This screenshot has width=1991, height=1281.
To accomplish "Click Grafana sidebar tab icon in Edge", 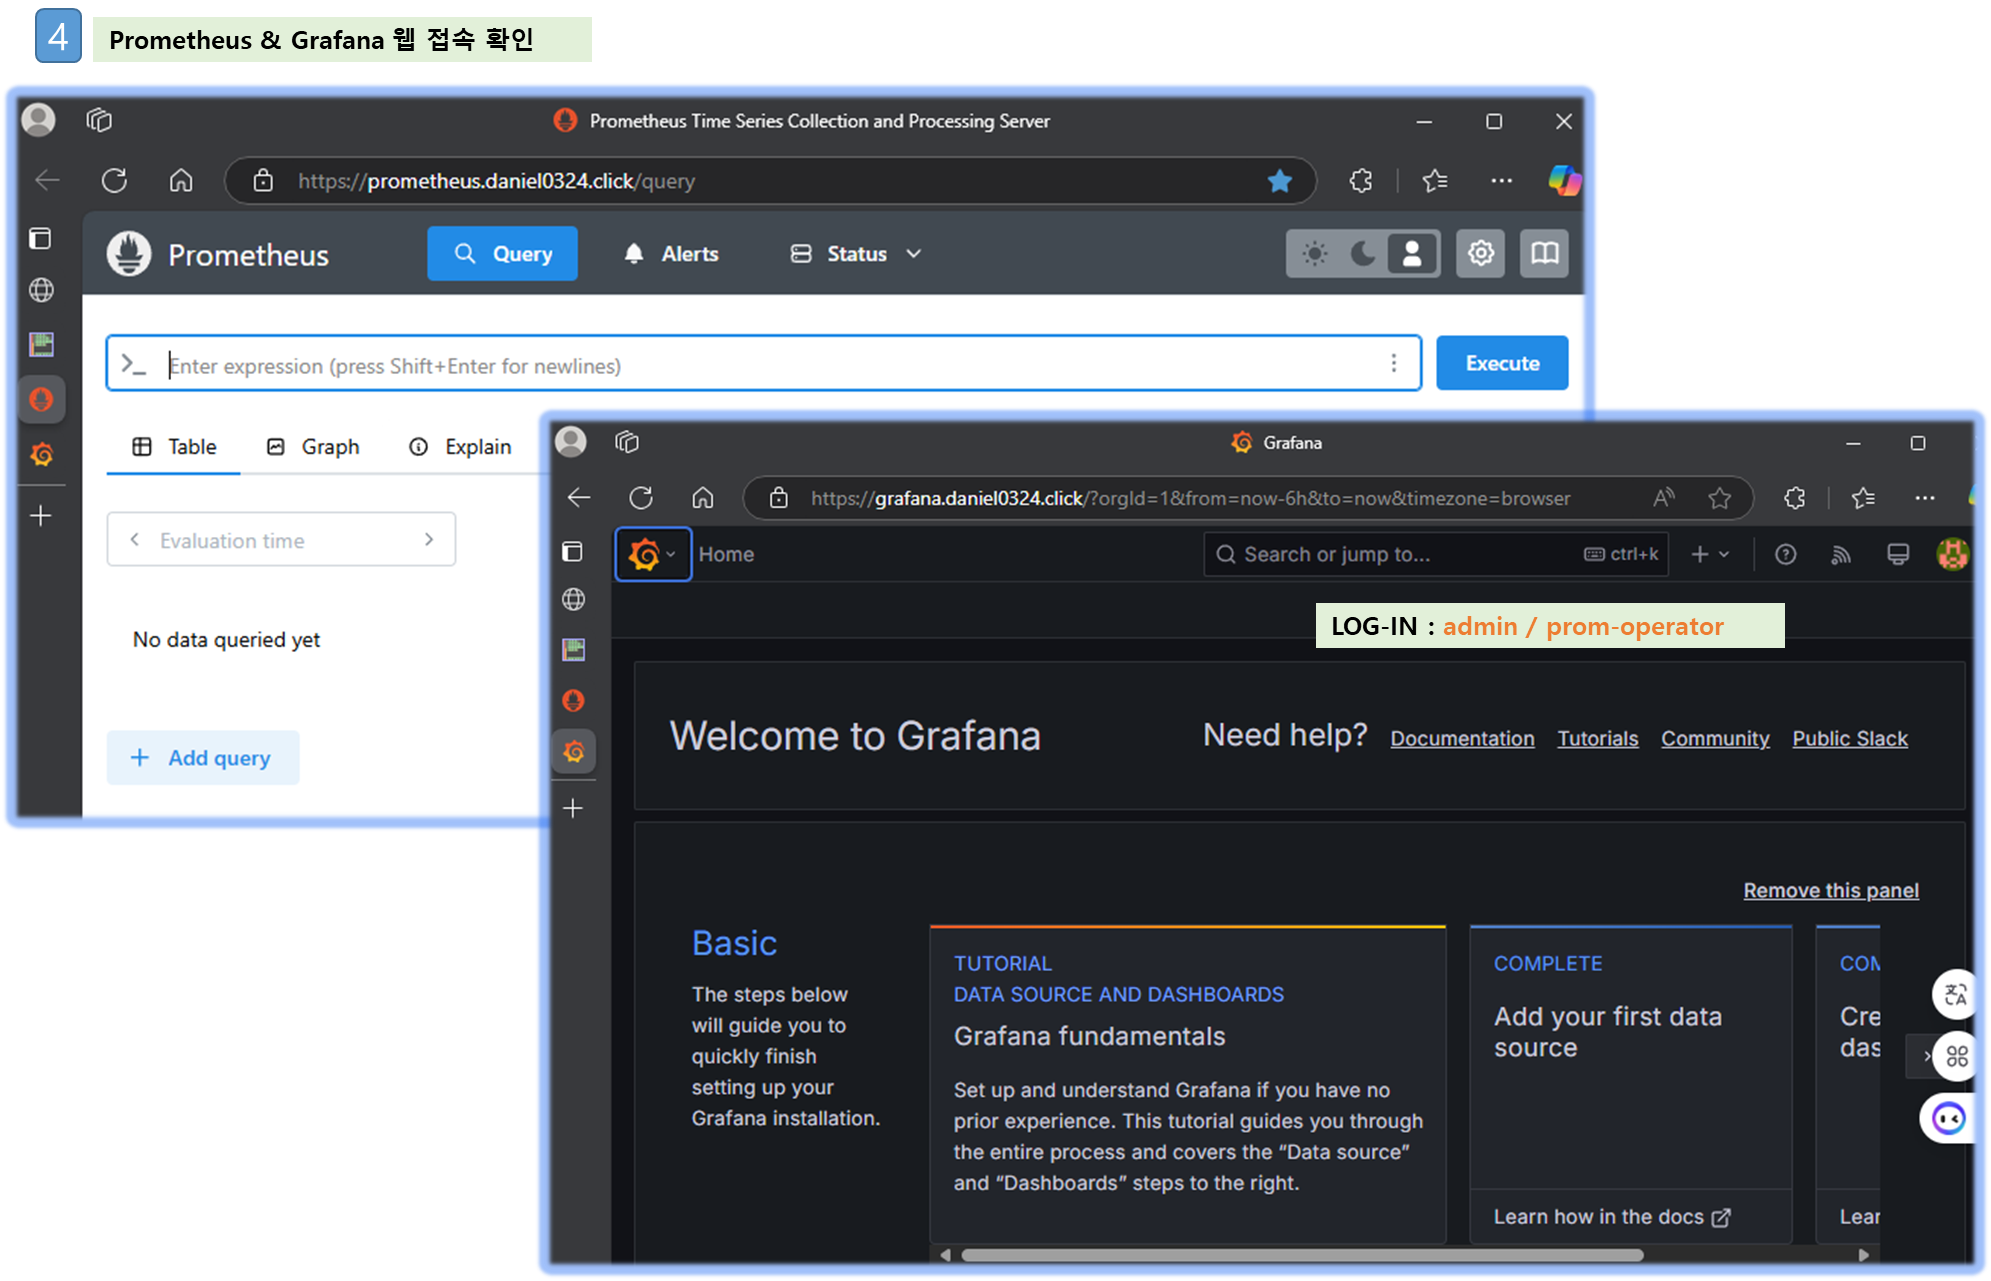I will tap(574, 751).
